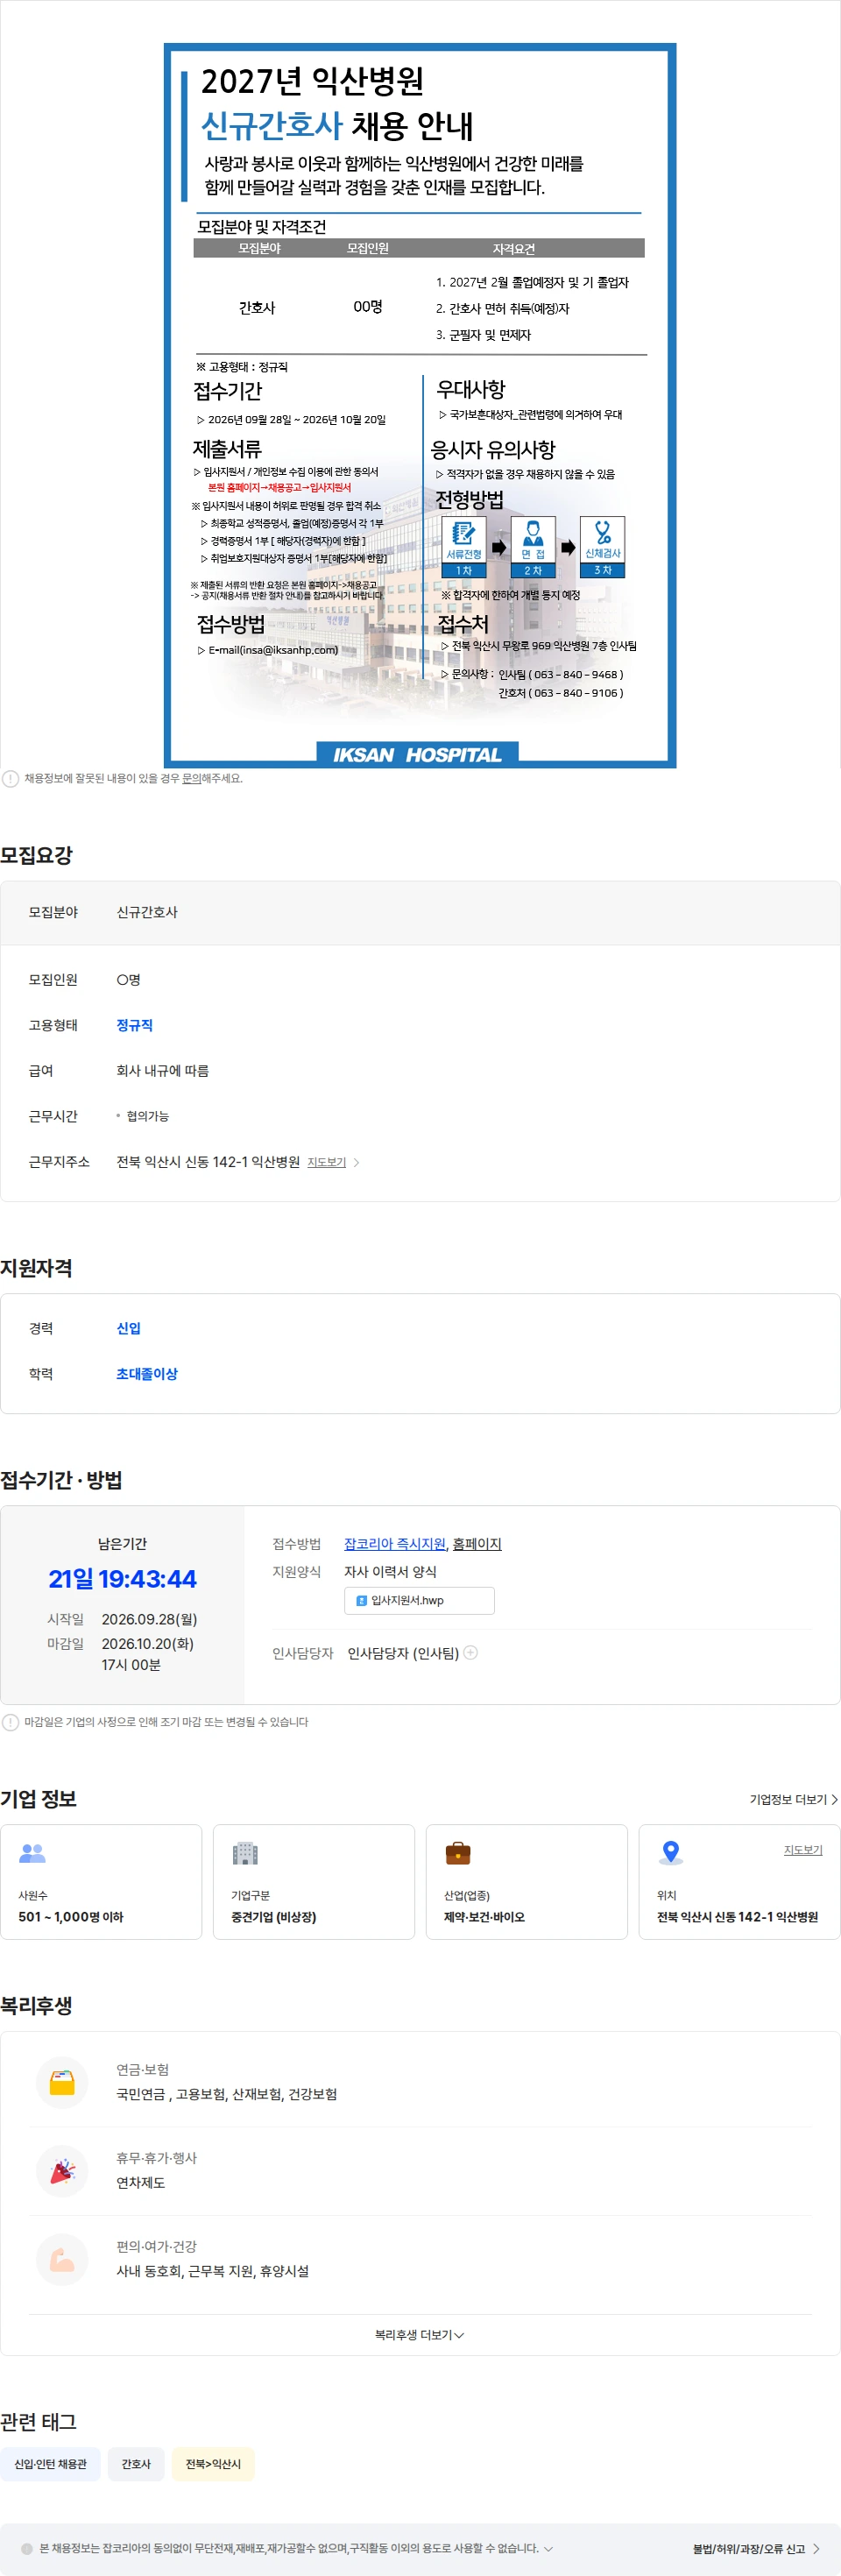Screen dimensions: 841x2576
Task: Click the 신입 career text
Action: 128,1328
